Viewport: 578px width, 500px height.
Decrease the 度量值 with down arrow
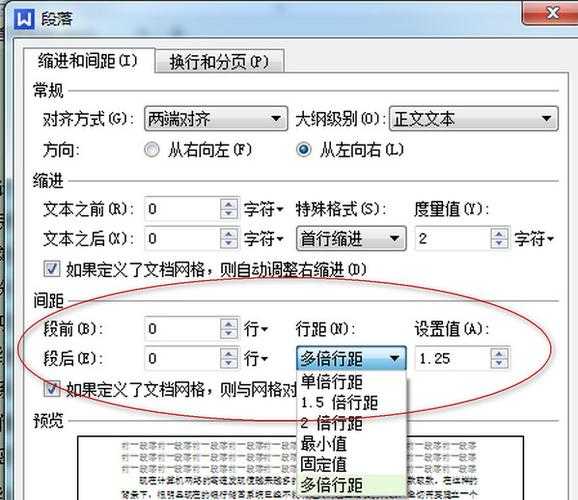[x=499, y=244]
